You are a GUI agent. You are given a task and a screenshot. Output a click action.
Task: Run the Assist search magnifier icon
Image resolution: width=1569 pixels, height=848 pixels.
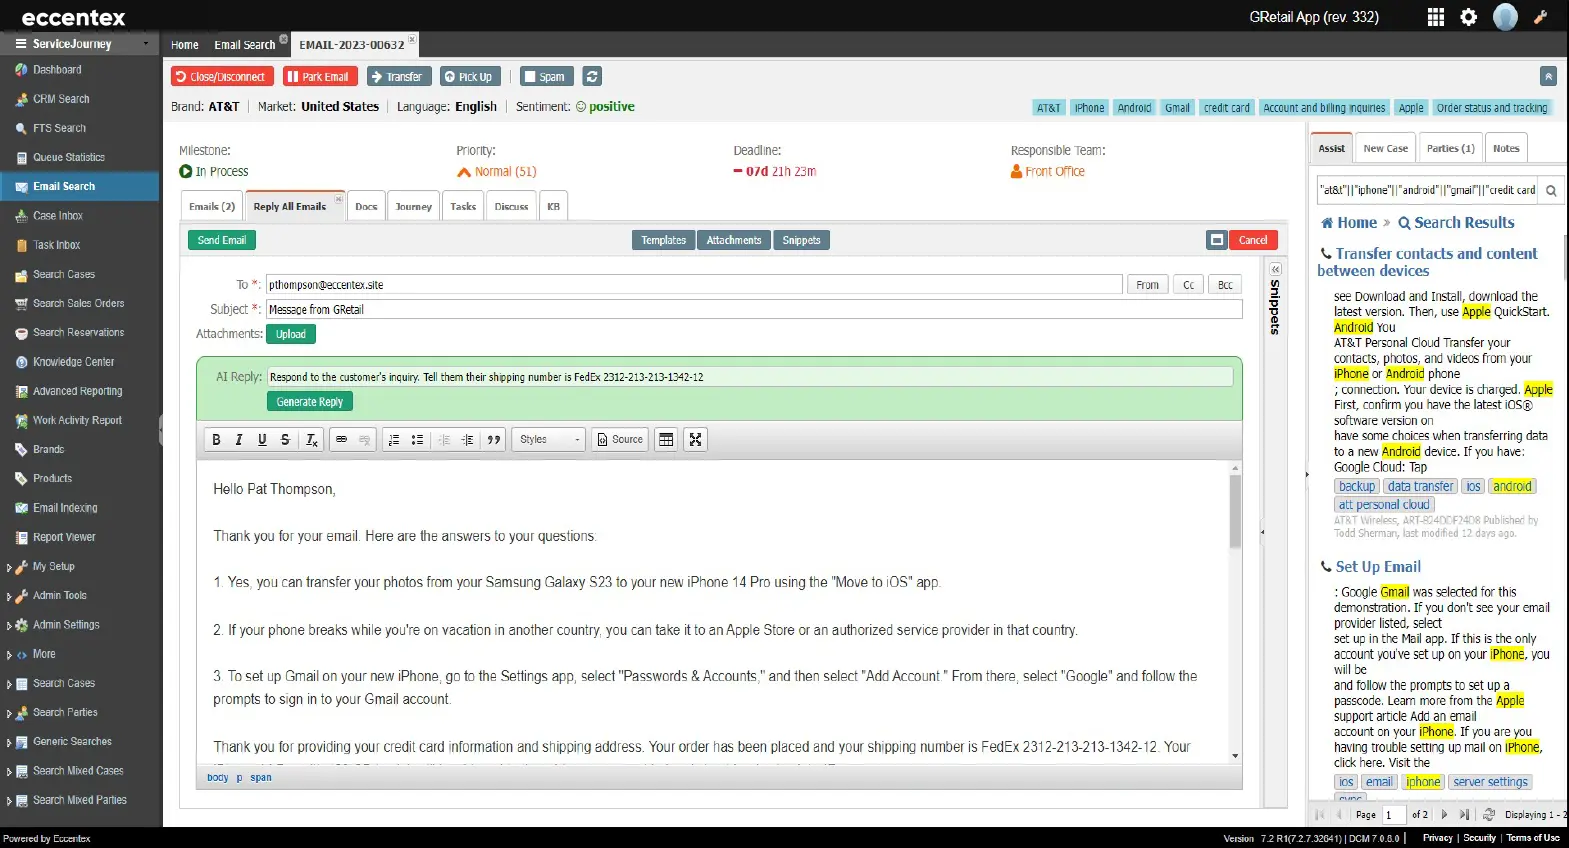coord(1551,190)
